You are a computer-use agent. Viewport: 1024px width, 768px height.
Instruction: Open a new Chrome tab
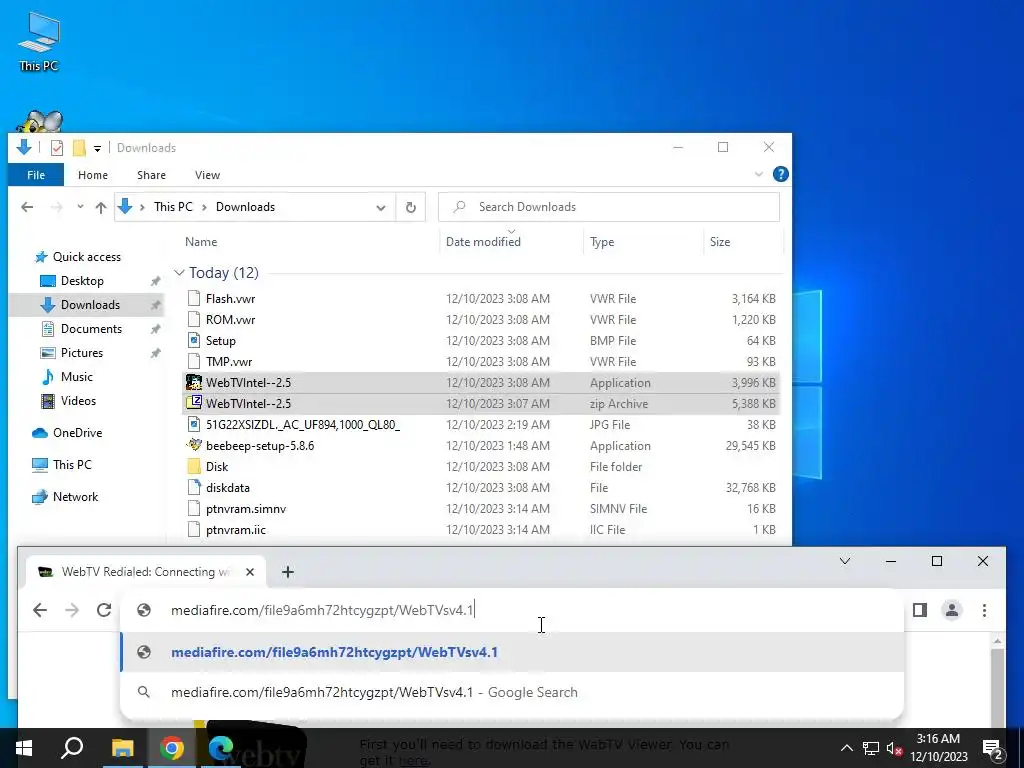pos(287,572)
